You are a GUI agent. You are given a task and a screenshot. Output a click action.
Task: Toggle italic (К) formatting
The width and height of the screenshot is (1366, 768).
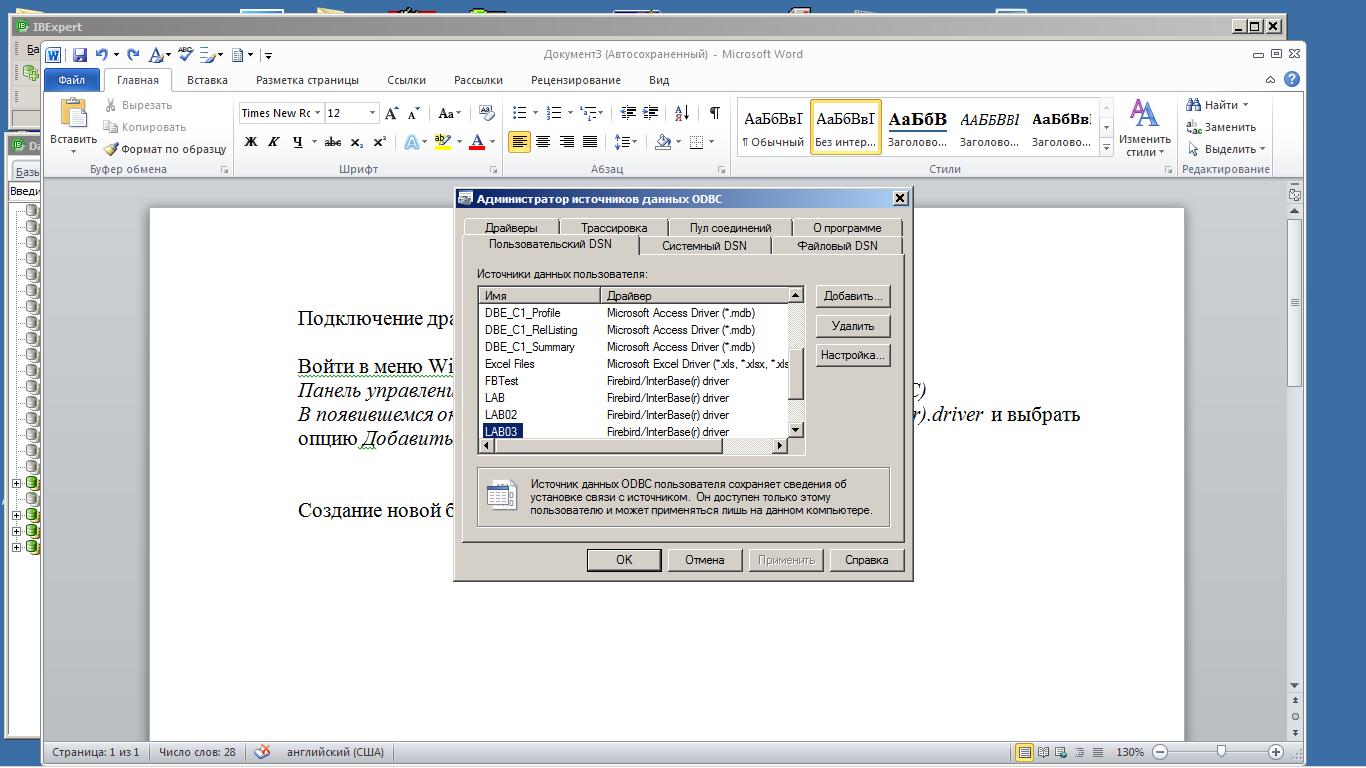[275, 142]
